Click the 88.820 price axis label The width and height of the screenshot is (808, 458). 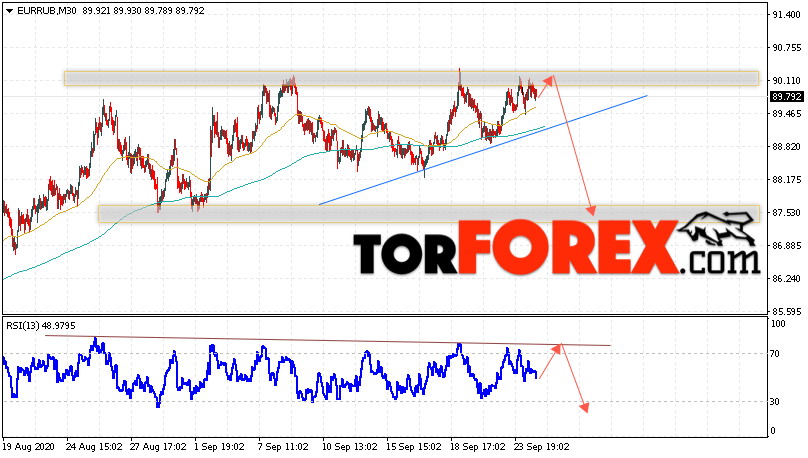(x=786, y=147)
